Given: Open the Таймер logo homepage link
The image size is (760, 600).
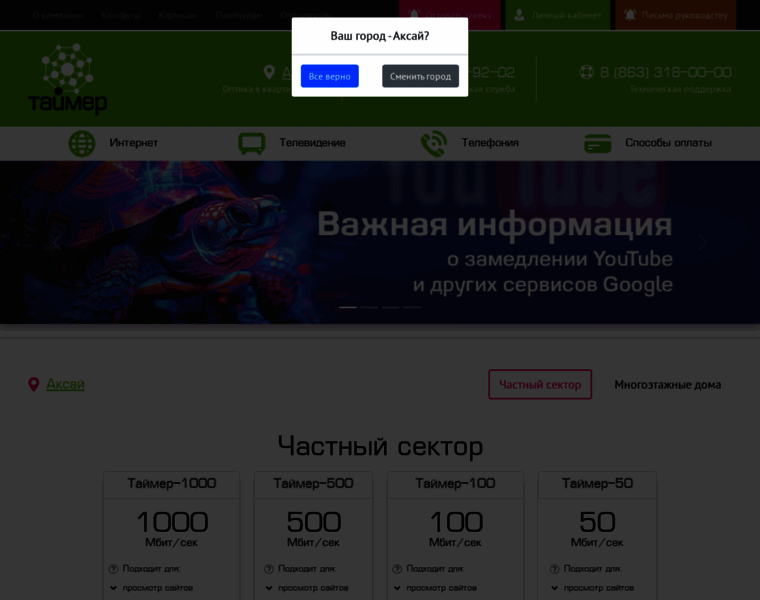Looking at the screenshot, I should point(67,79).
